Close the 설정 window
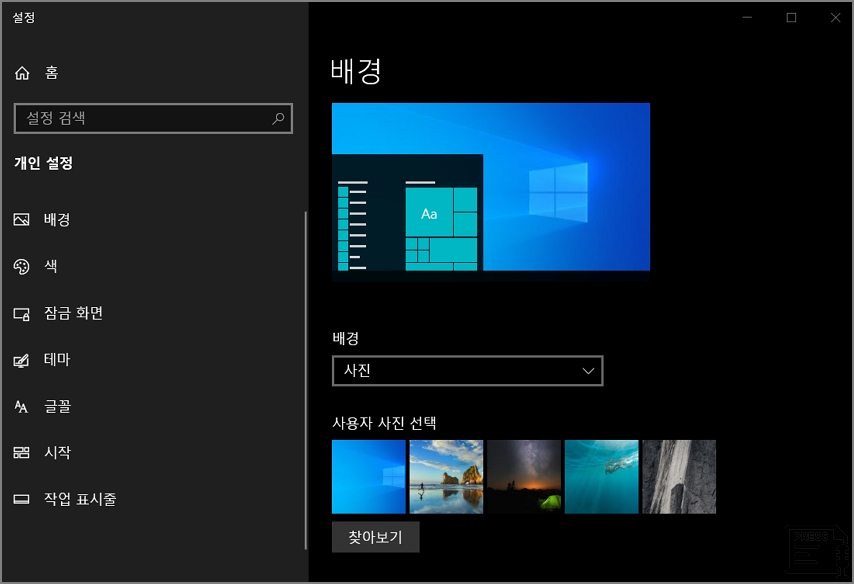The height and width of the screenshot is (584, 854). point(835,17)
